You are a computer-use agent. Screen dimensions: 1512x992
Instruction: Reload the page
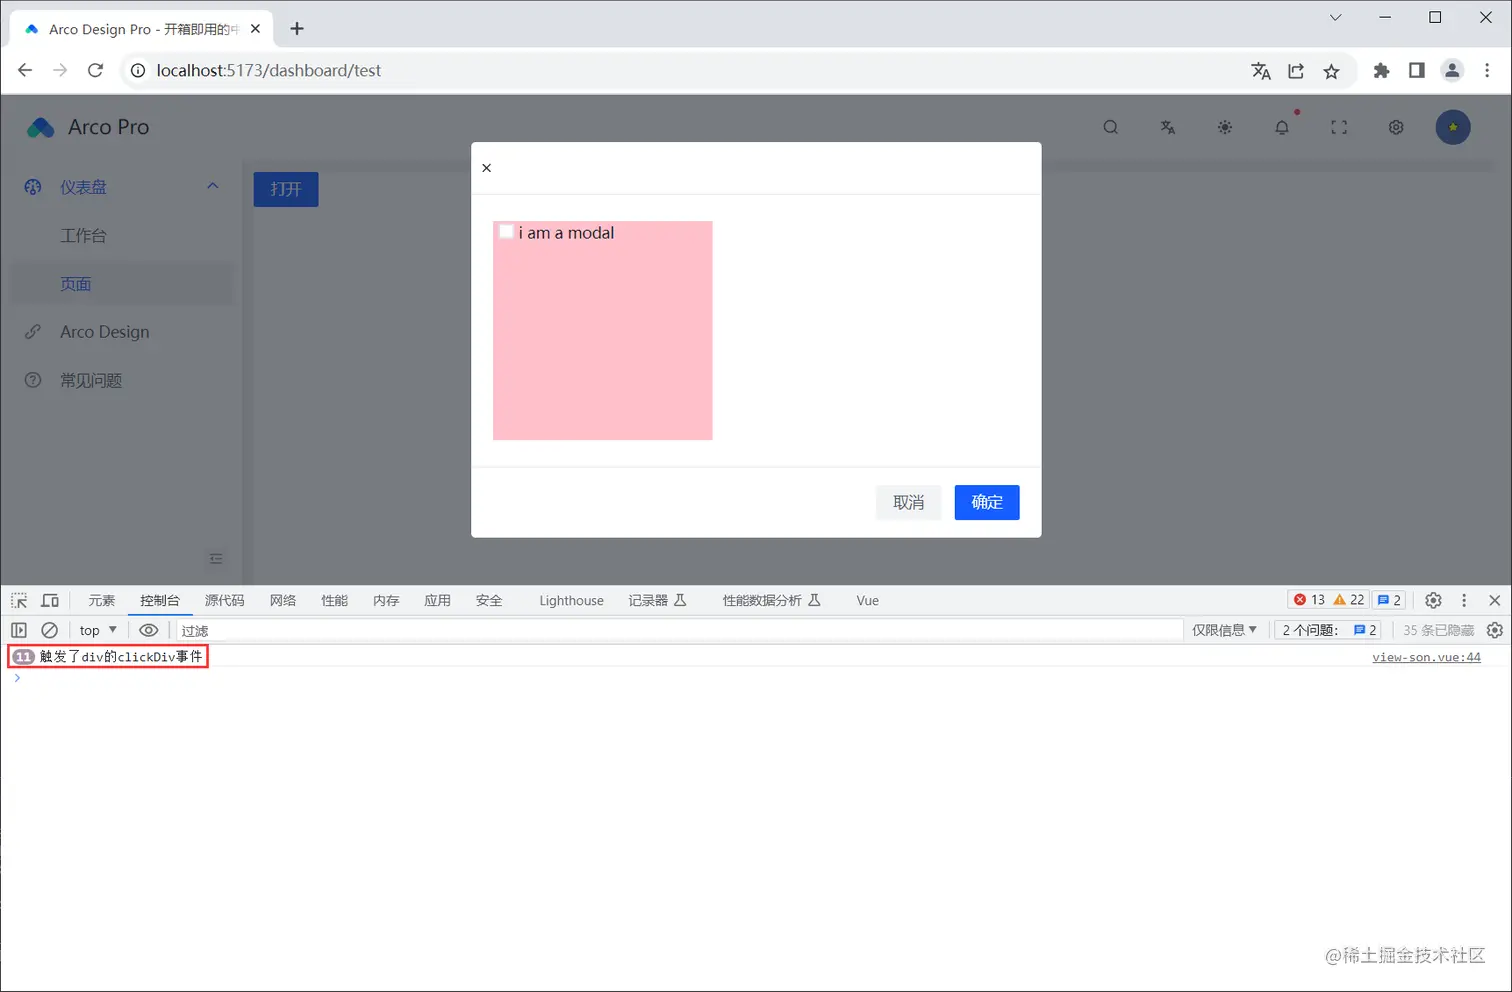pyautogui.click(x=95, y=70)
